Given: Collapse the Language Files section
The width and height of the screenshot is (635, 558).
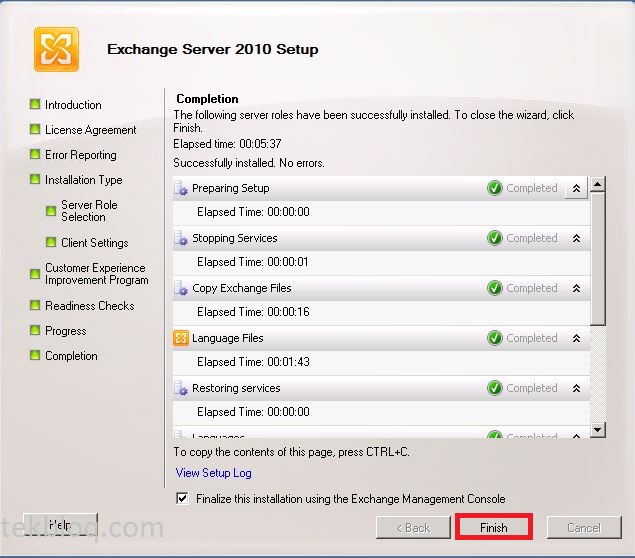Looking at the screenshot, I should click(576, 338).
